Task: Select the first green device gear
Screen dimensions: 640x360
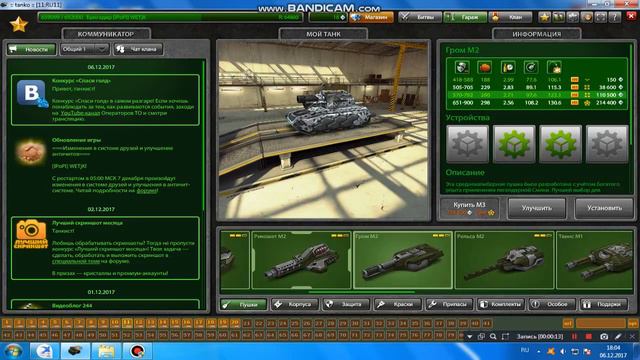Action: pyautogui.click(x=514, y=144)
